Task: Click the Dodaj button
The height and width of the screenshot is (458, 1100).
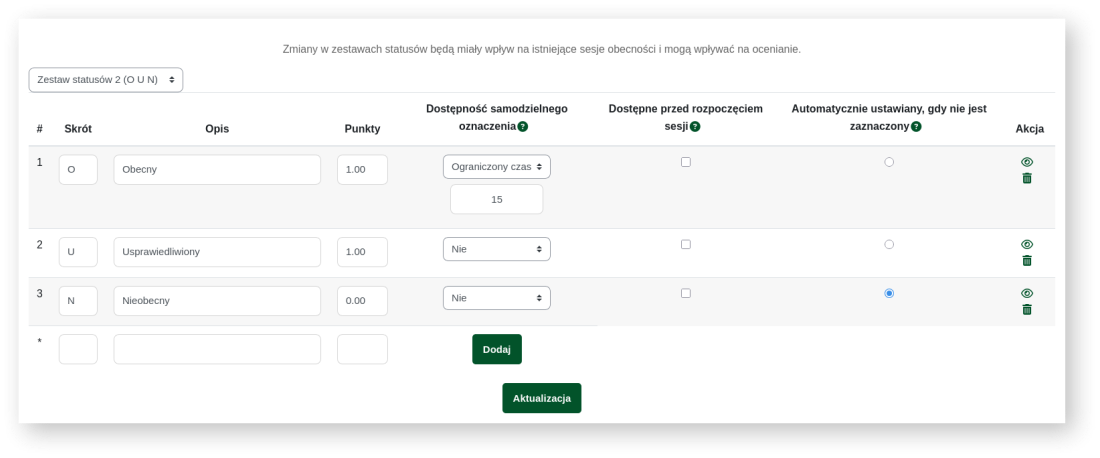Action: [x=497, y=349]
